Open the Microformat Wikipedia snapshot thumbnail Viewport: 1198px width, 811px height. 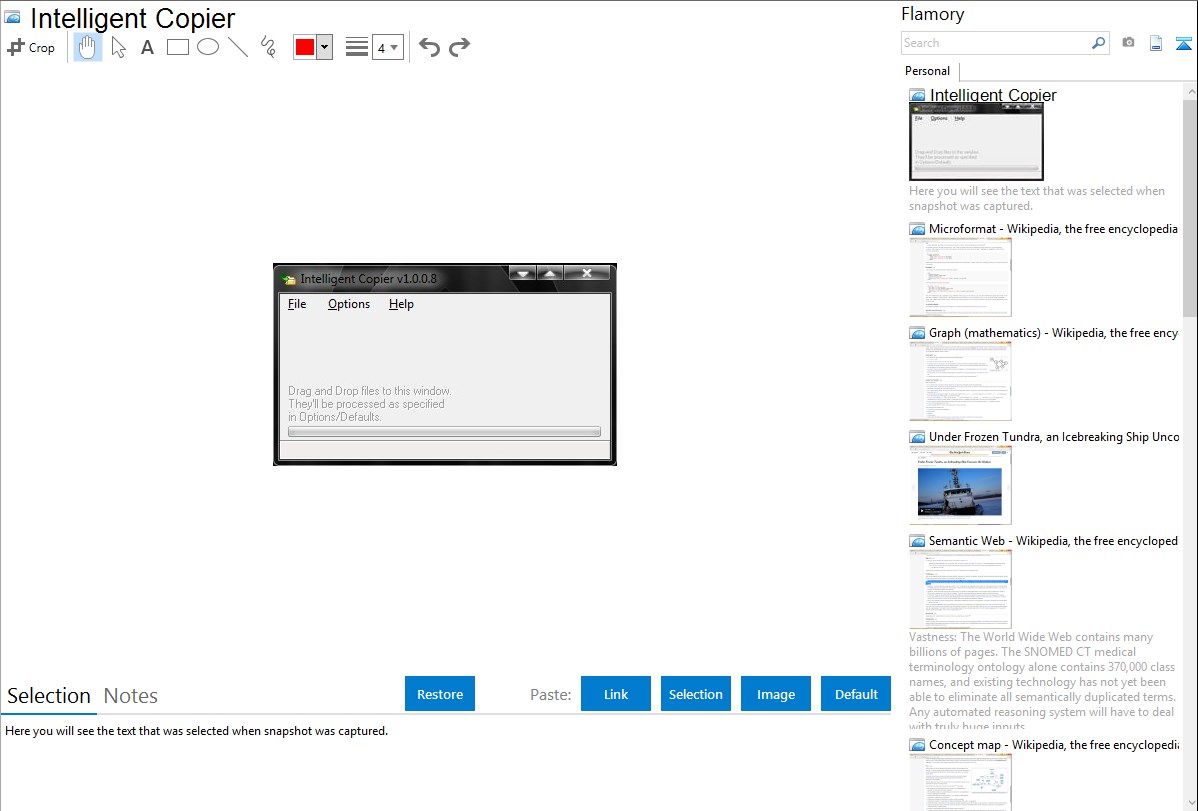tap(960, 277)
